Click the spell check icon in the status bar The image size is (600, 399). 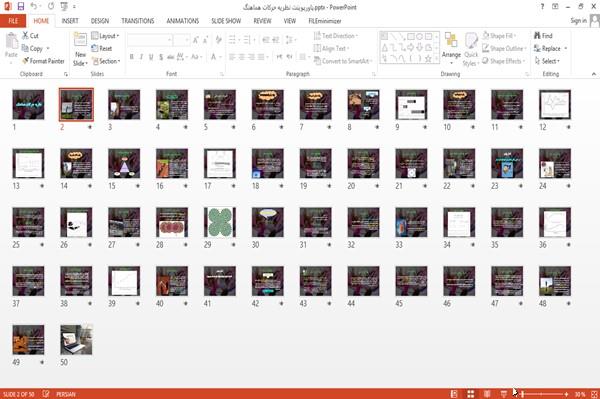[46, 394]
